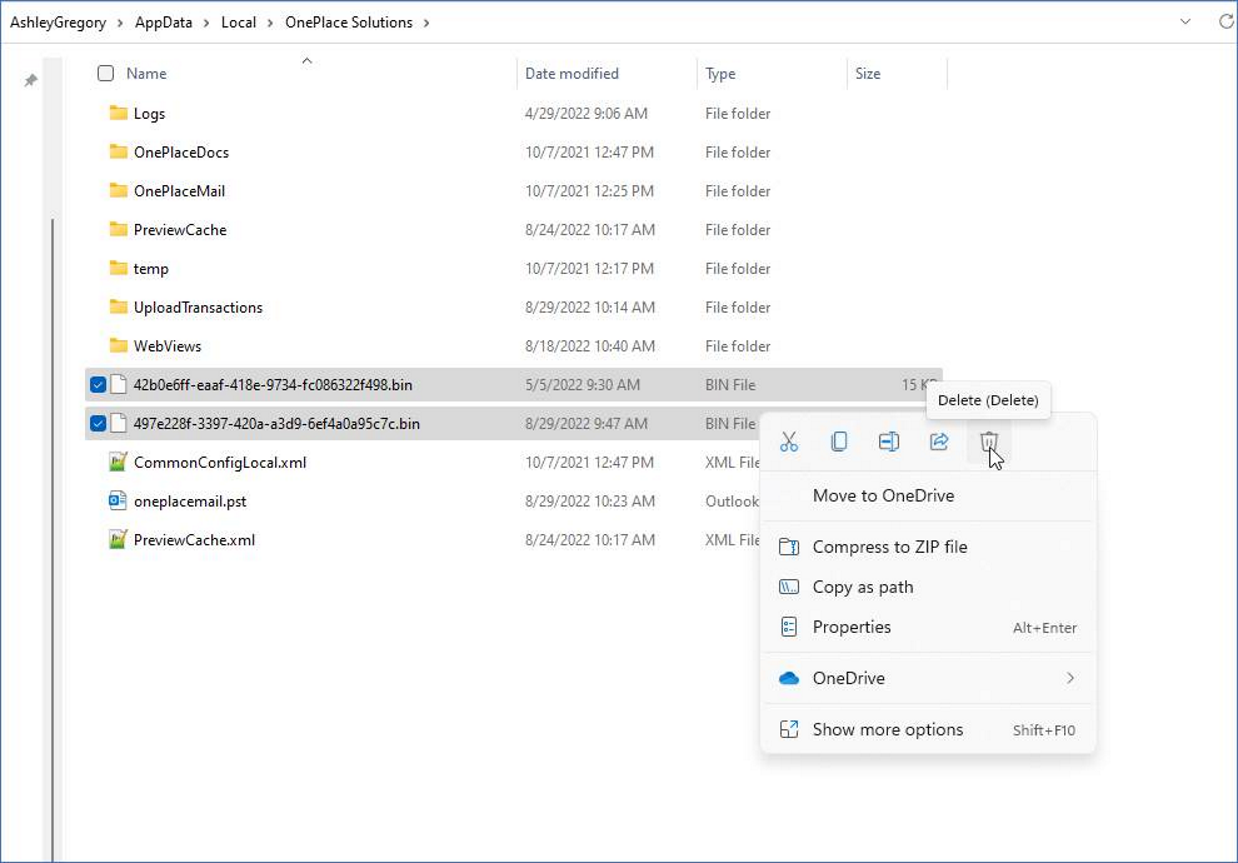
Task: Expand chevron after OnePlace Solutions breadcrumb
Action: coord(426,23)
